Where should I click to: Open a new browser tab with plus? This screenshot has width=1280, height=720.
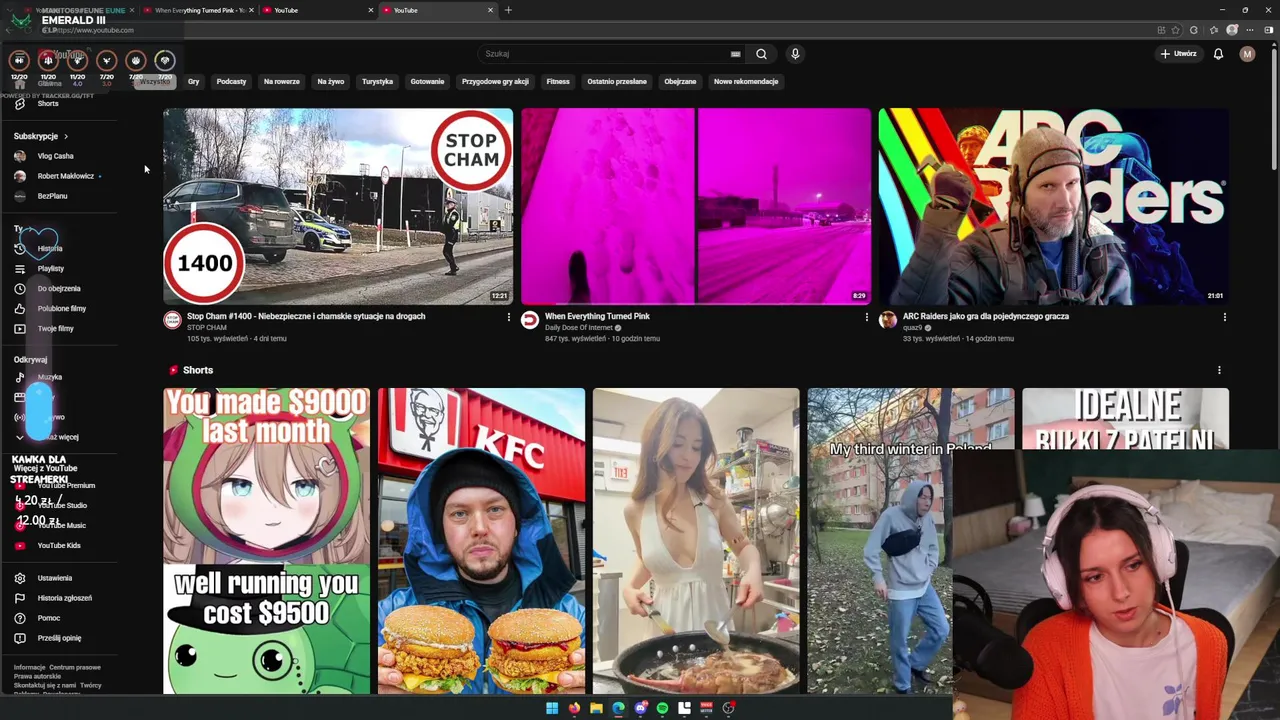coord(508,10)
